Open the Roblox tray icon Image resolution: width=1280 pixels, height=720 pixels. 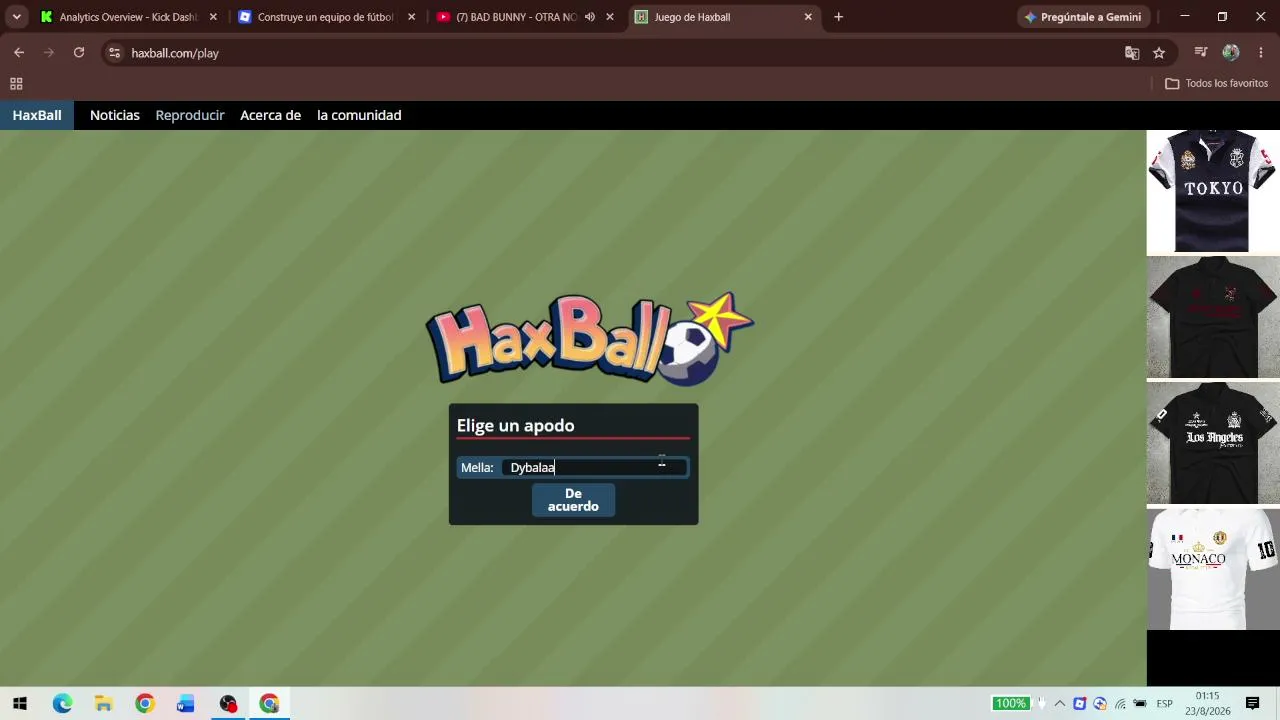coord(1080,704)
